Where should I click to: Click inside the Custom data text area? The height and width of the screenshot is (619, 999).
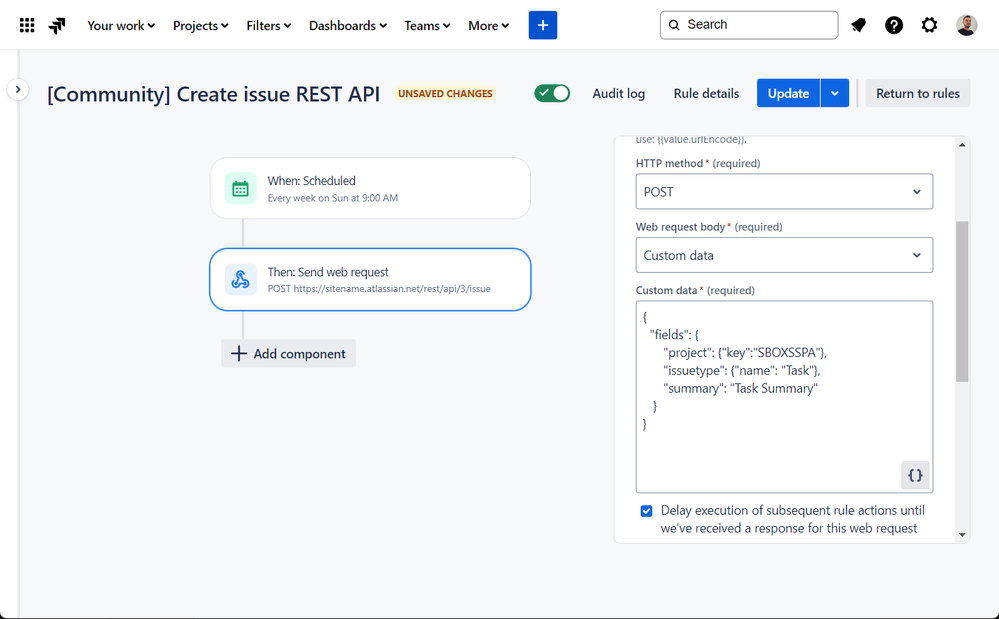784,397
